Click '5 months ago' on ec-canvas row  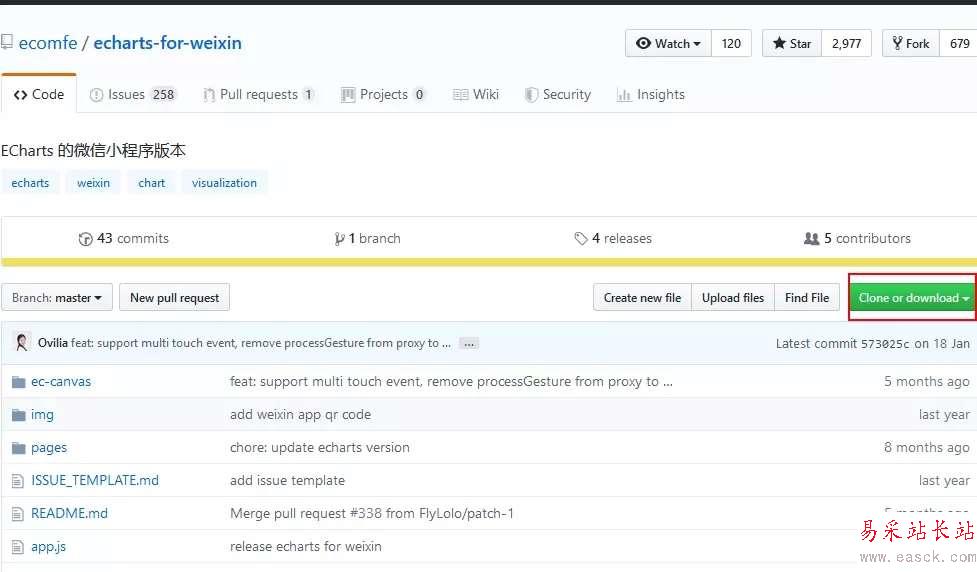click(927, 381)
